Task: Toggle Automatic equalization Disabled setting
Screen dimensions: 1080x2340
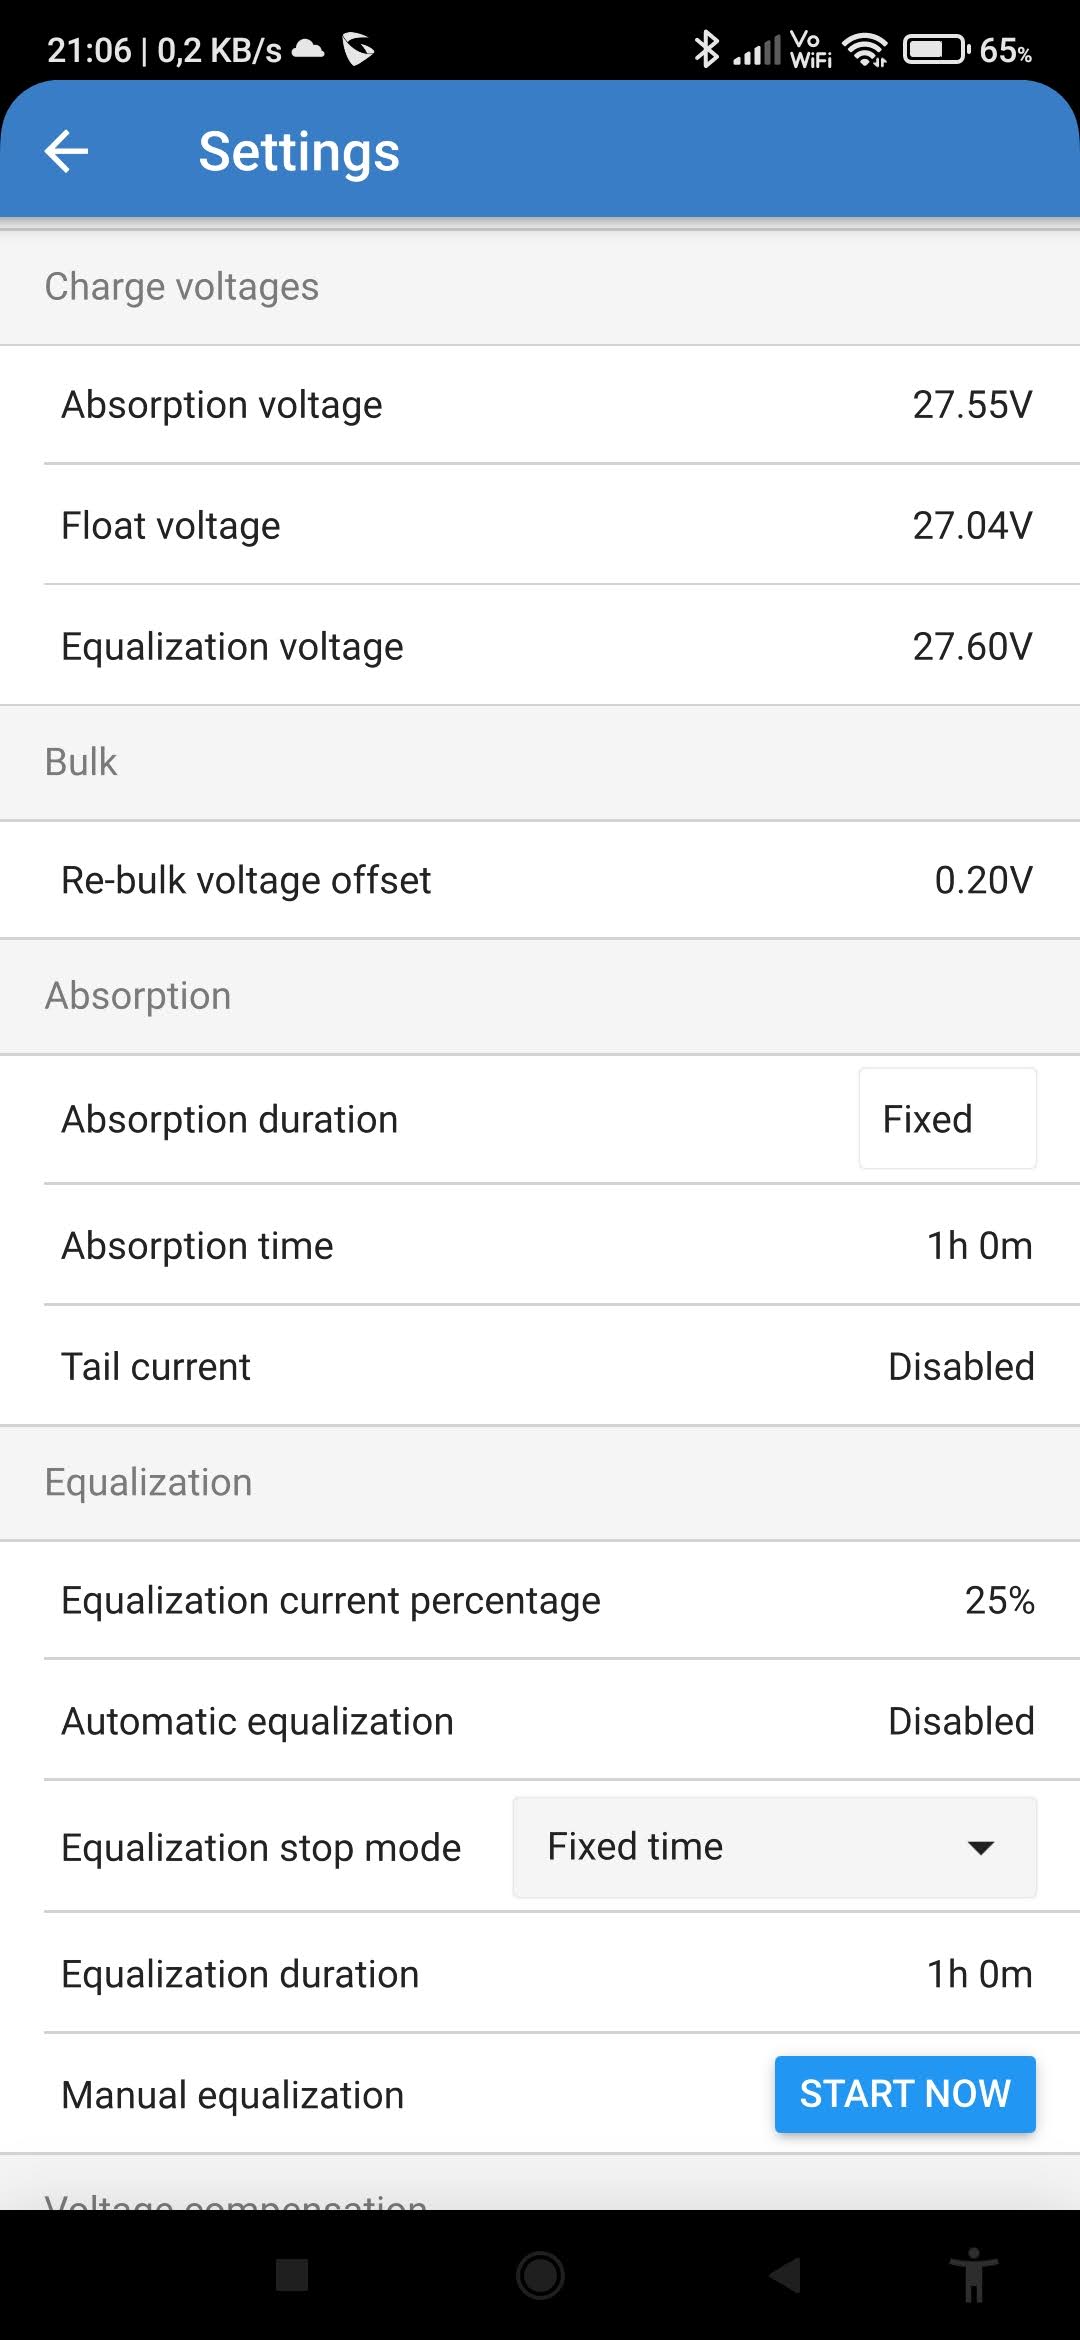Action: (x=960, y=1722)
